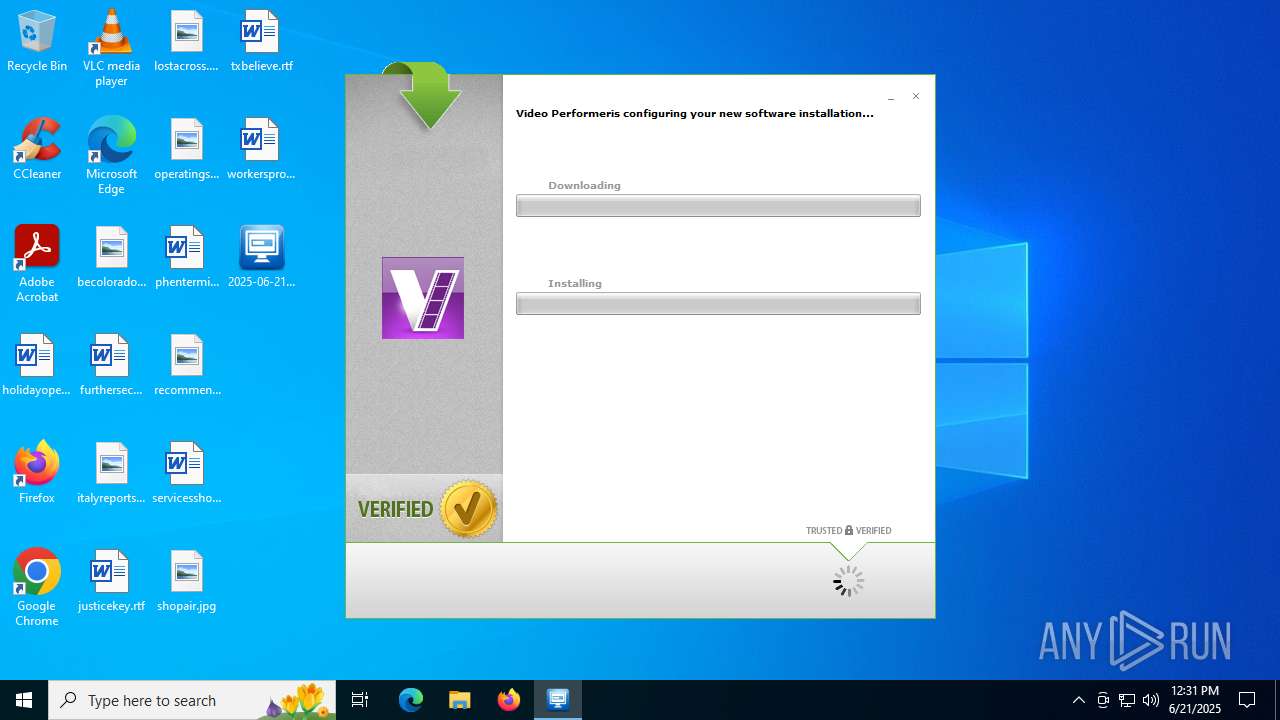
Task: Select the phentermi document icon
Action: pos(186,258)
